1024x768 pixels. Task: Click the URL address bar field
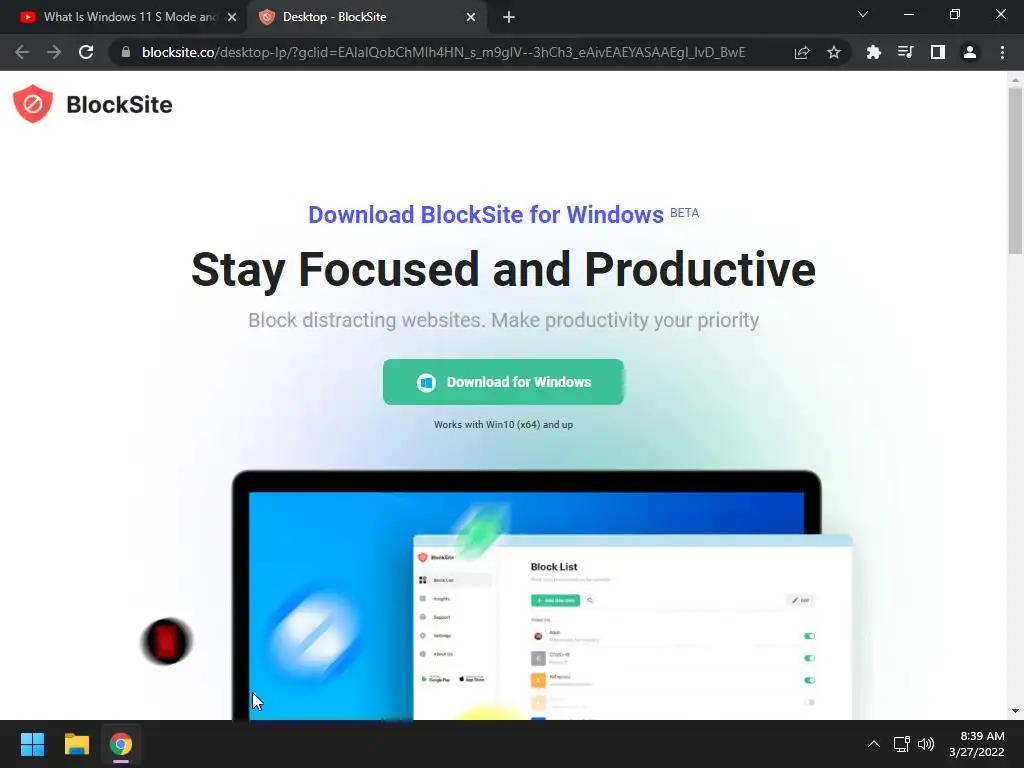pos(442,52)
